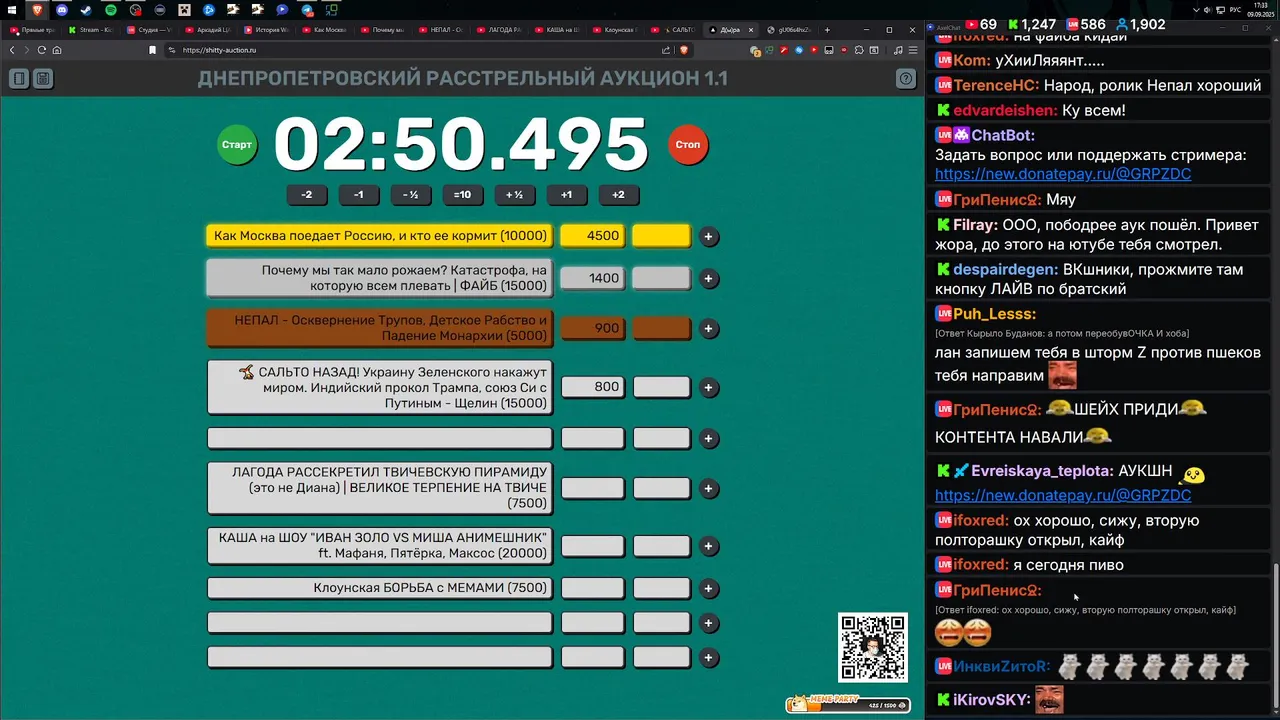The width and height of the screenshot is (1280, 720).
Task: Open donatepay link in Evreiskaya_teplota message
Action: [1063, 495]
